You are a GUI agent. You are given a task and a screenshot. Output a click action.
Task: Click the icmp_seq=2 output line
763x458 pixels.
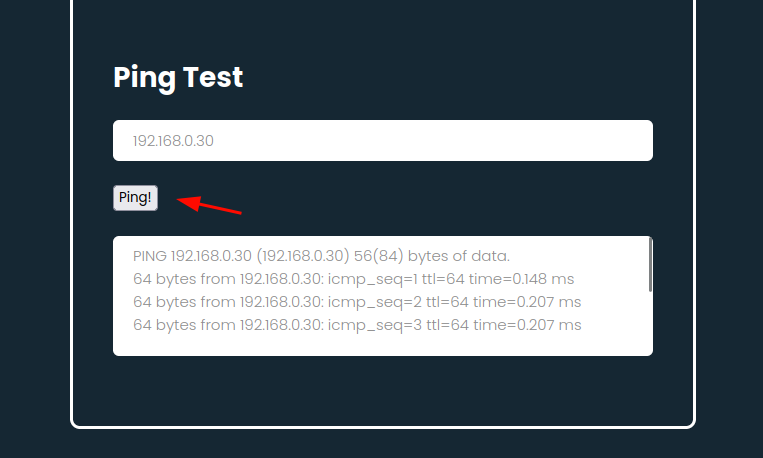[357, 302]
